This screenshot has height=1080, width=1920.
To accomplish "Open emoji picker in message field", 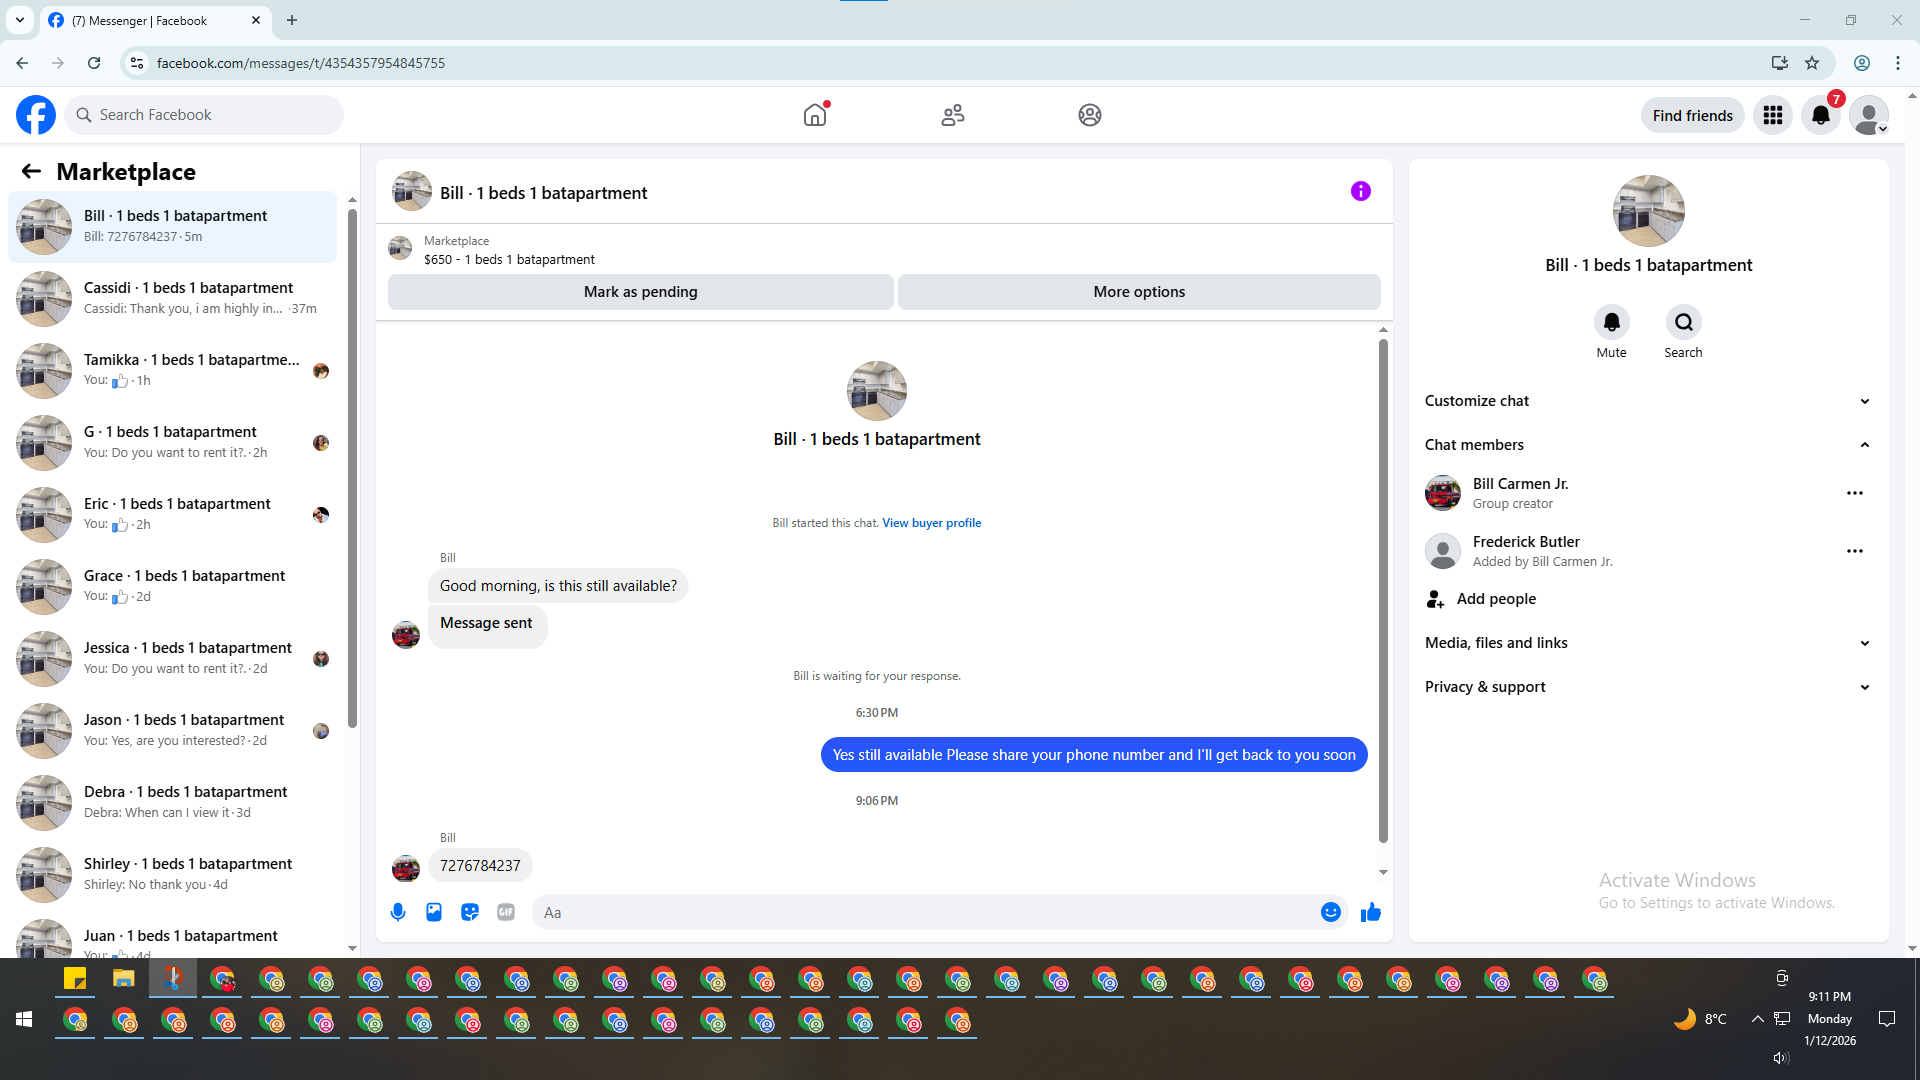I will point(1330,912).
